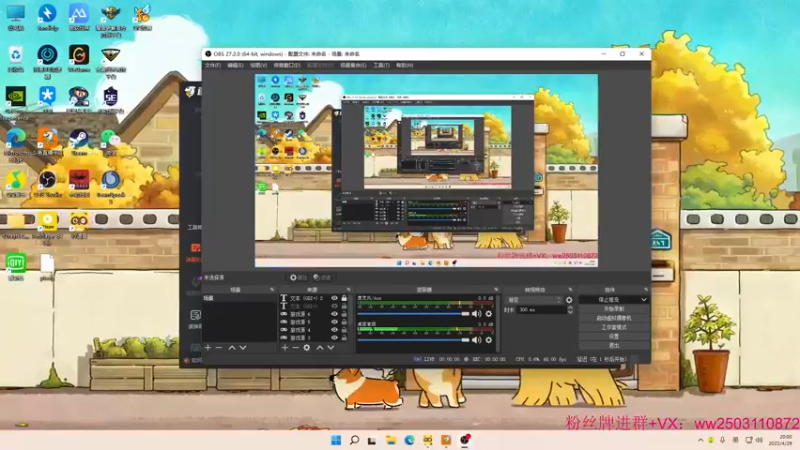Show hidden system tray icons chevron
This screenshot has height=450, width=800.
[x=701, y=440]
